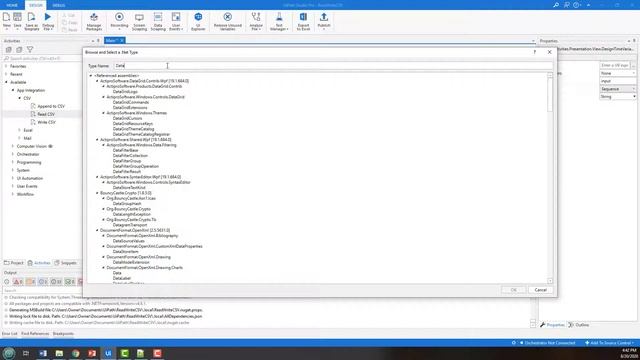Open the Error List tab

[9, 333]
